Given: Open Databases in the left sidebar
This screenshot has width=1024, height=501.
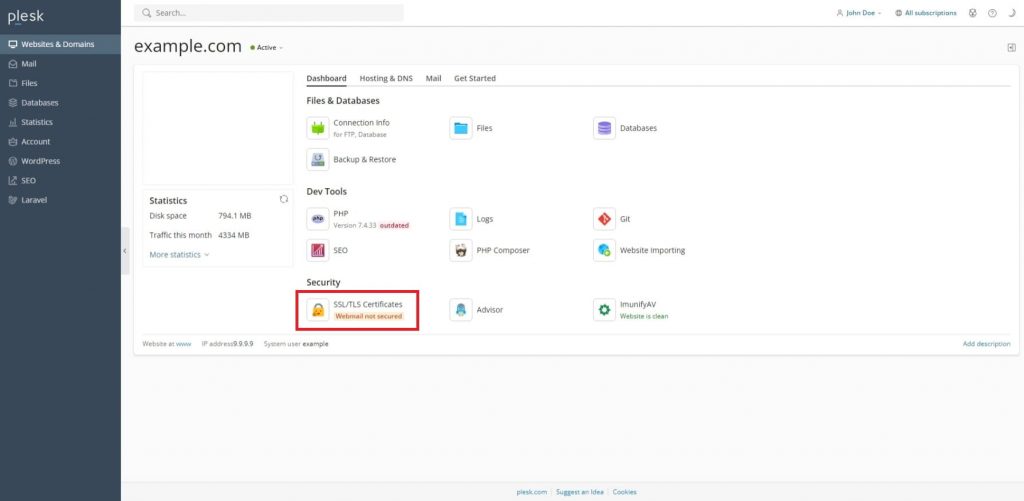Looking at the screenshot, I should (60, 103).
